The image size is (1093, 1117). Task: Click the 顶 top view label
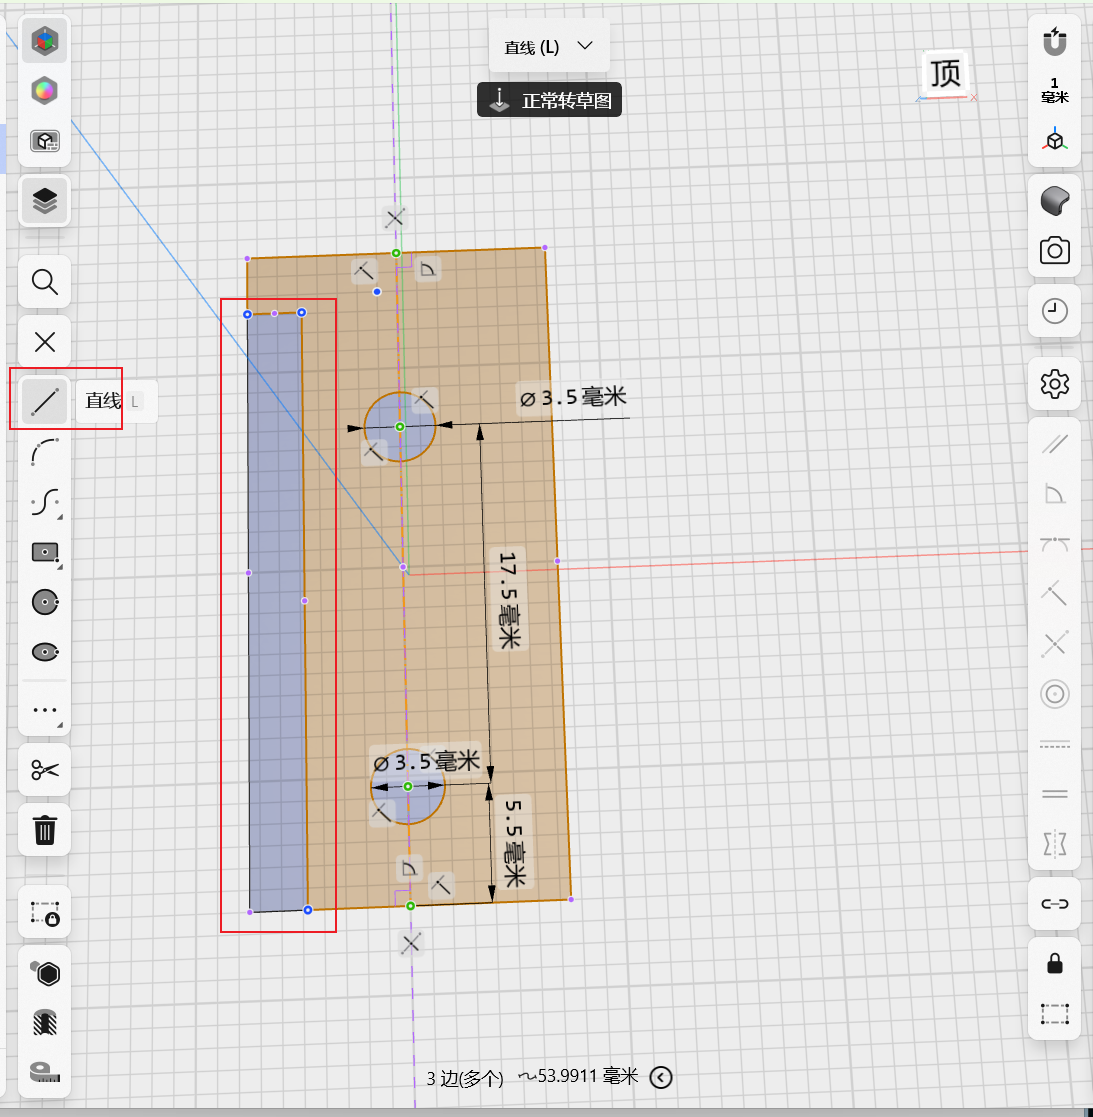945,74
